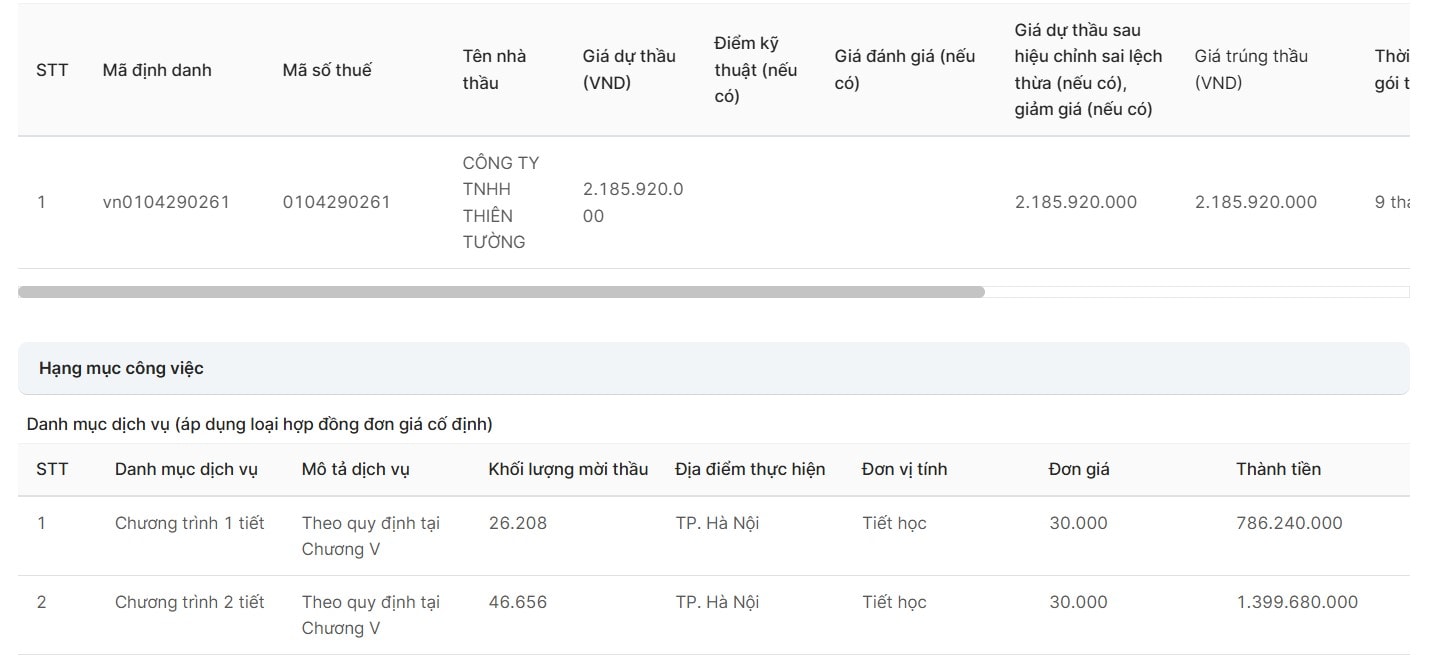Click the horizontal scrollbar under the contractor table
Viewport: 1441px width, 657px height.
(500, 292)
